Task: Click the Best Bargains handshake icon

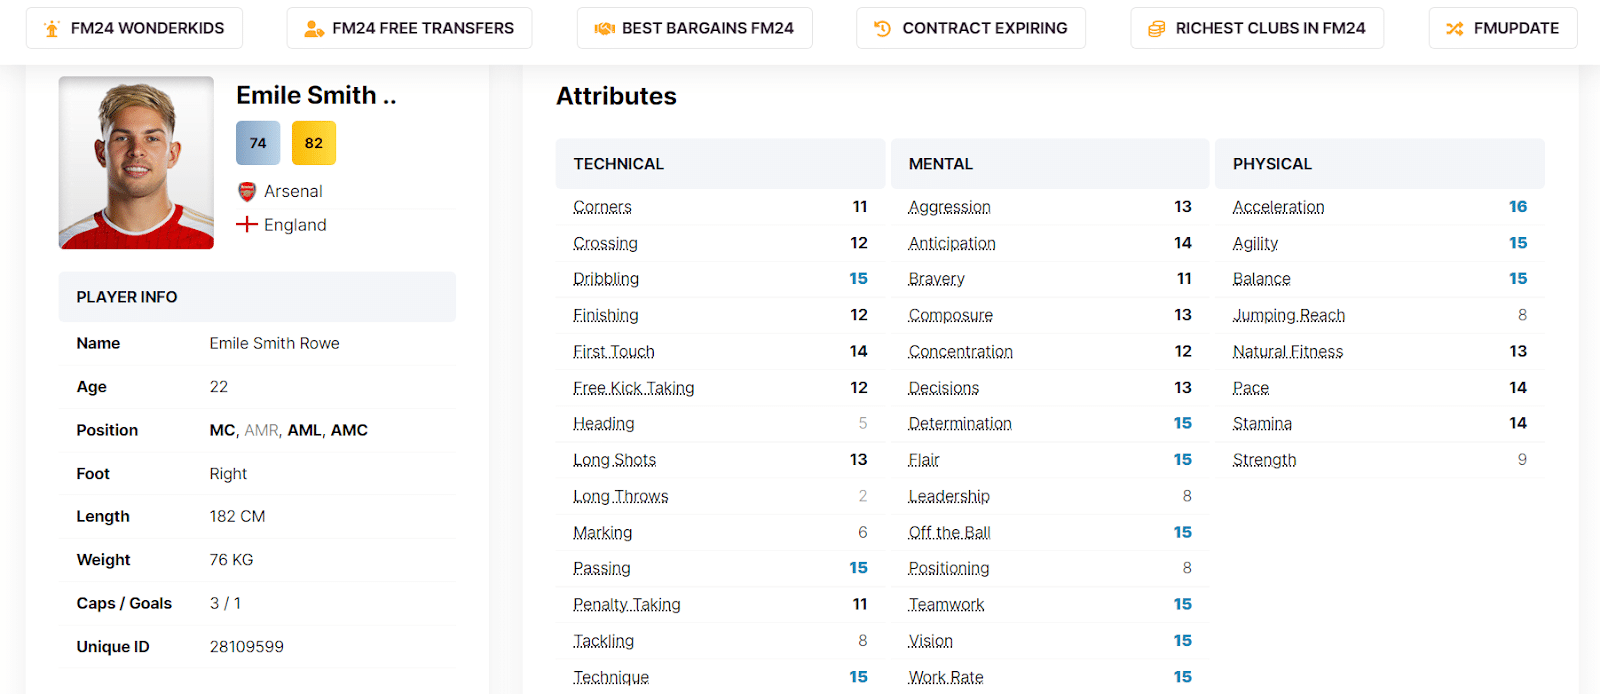Action: point(604,28)
